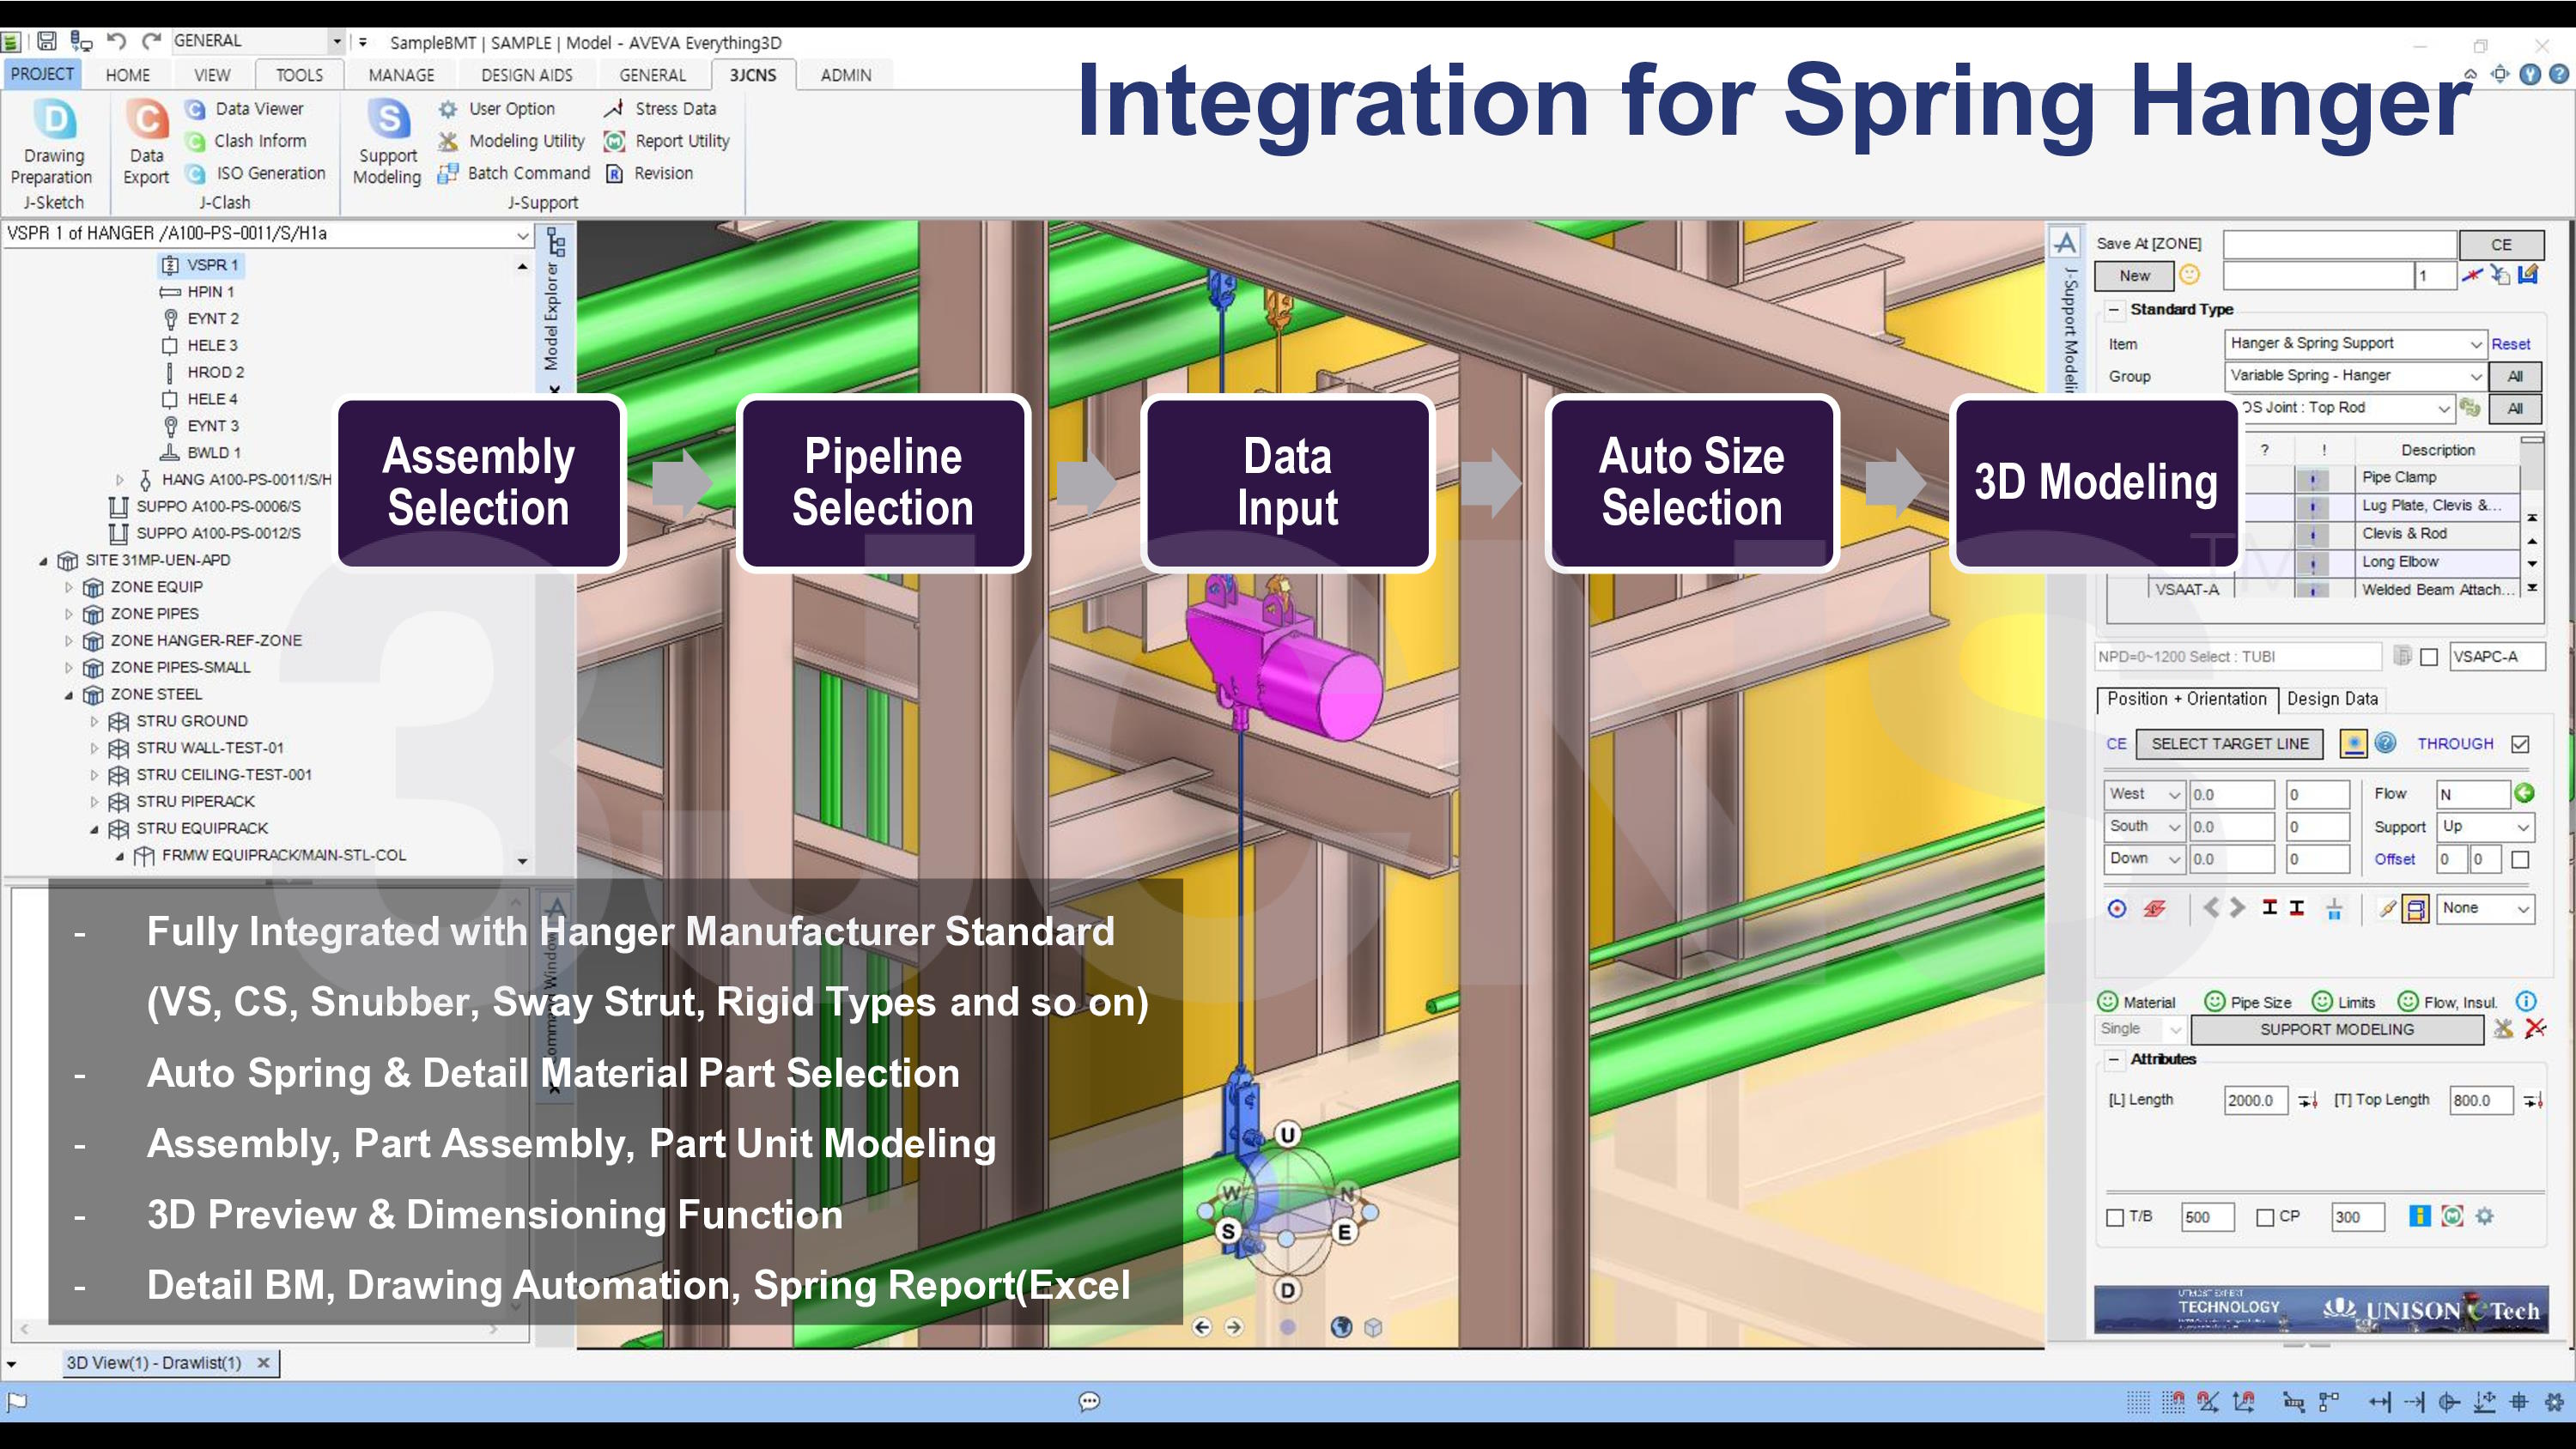
Task: Launch the Data Export tool
Action: pos(146,143)
